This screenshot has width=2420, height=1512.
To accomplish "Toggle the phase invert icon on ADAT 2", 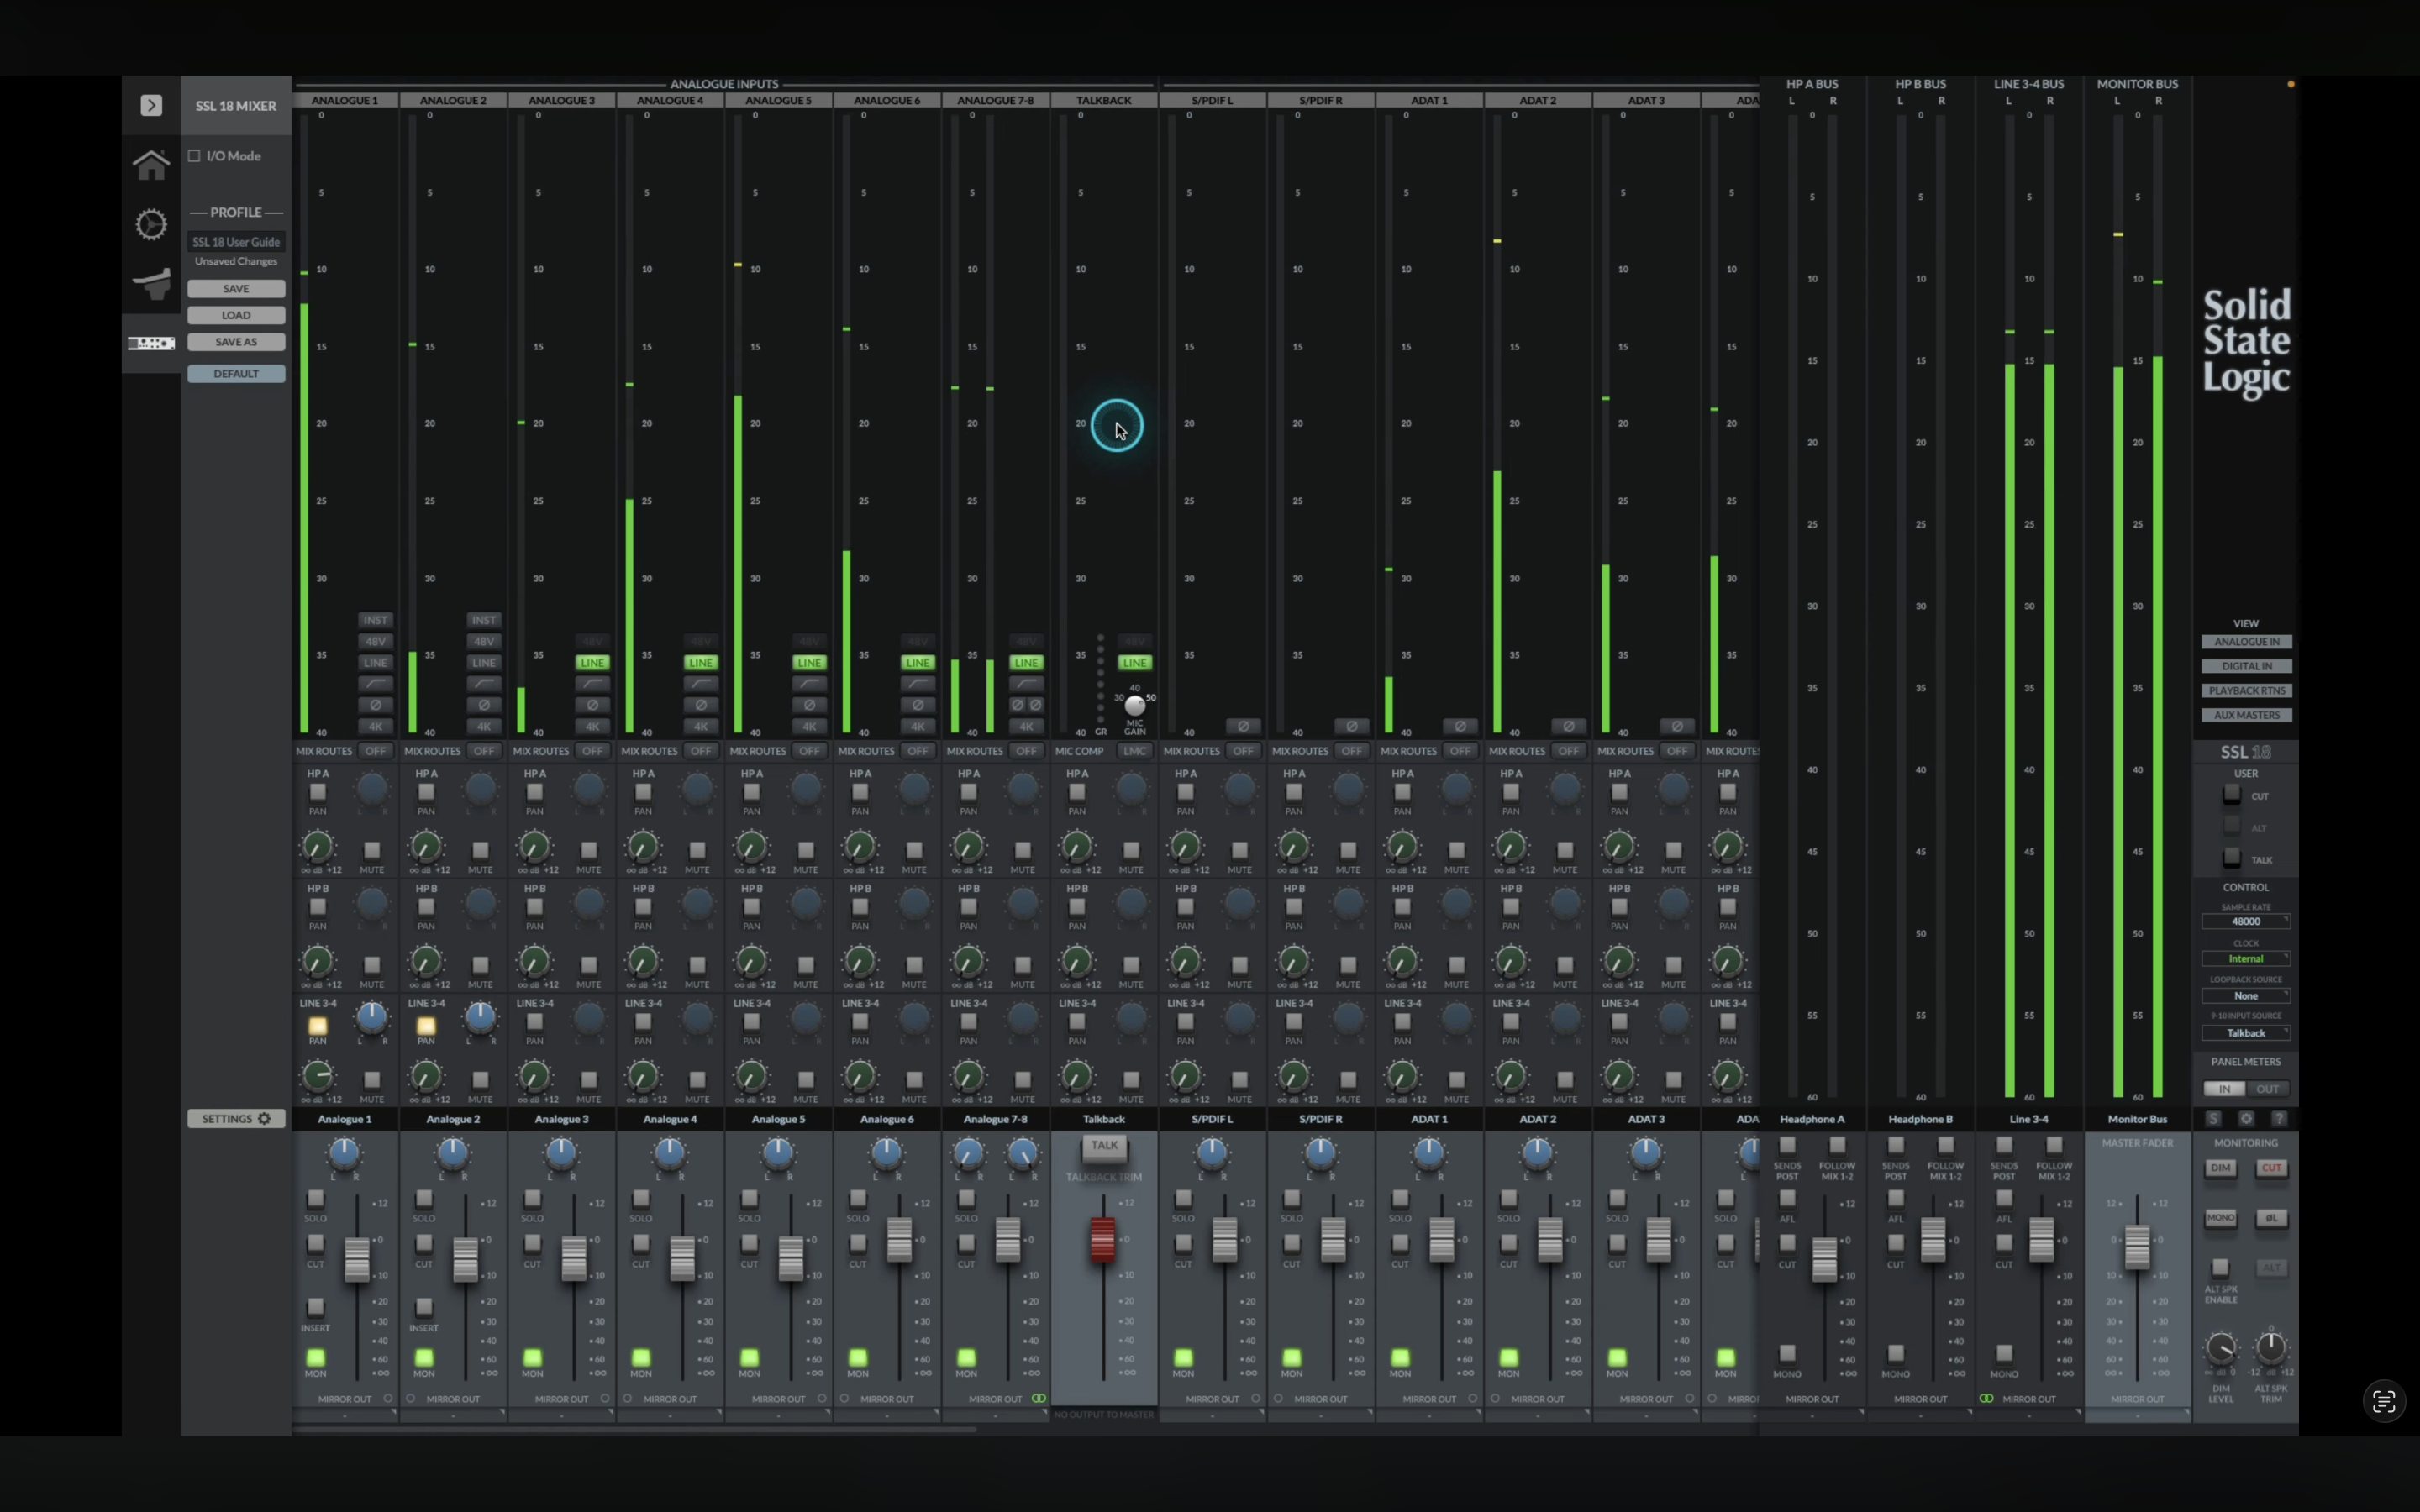I will click(1568, 726).
